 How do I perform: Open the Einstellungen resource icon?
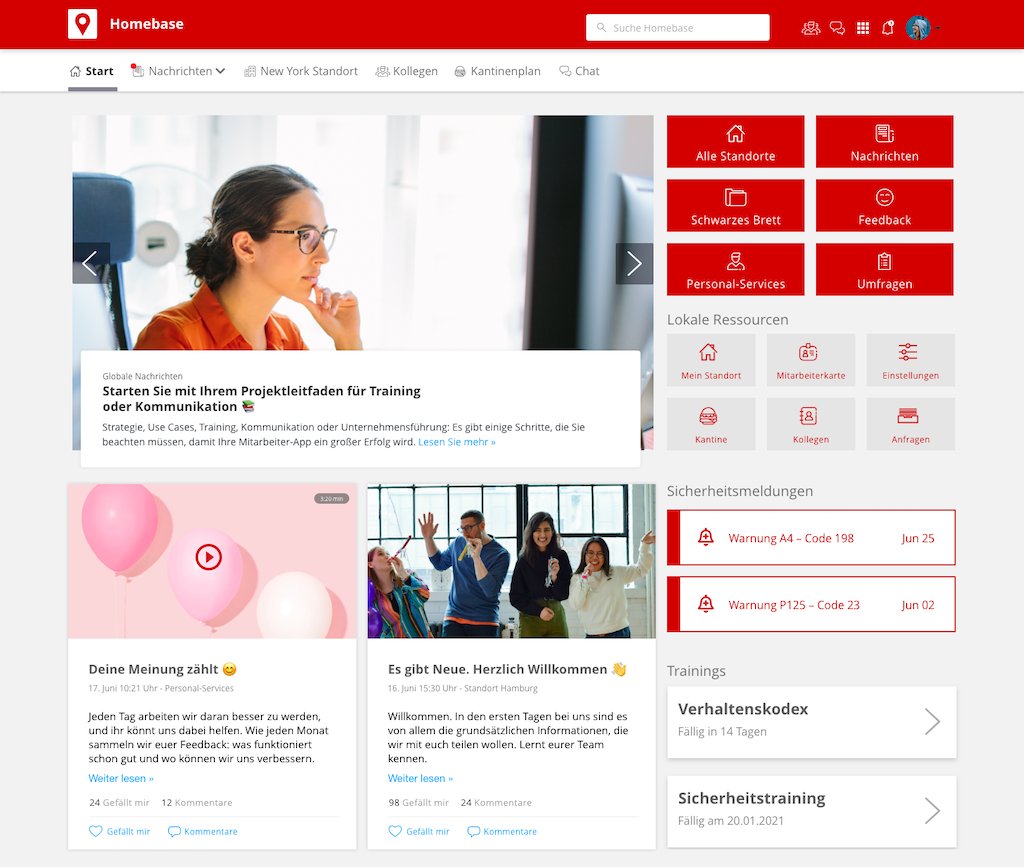pos(910,359)
